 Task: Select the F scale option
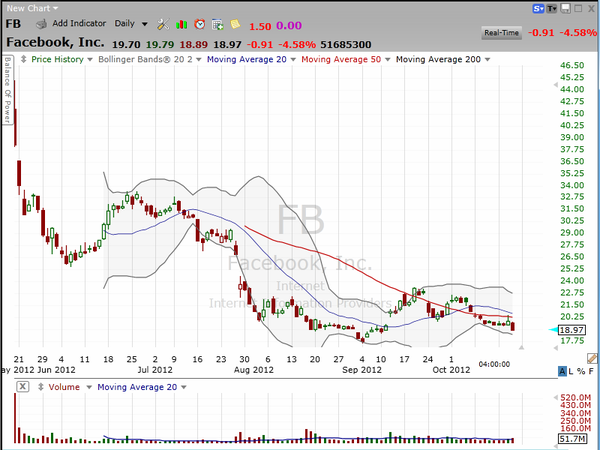[x=591, y=371]
